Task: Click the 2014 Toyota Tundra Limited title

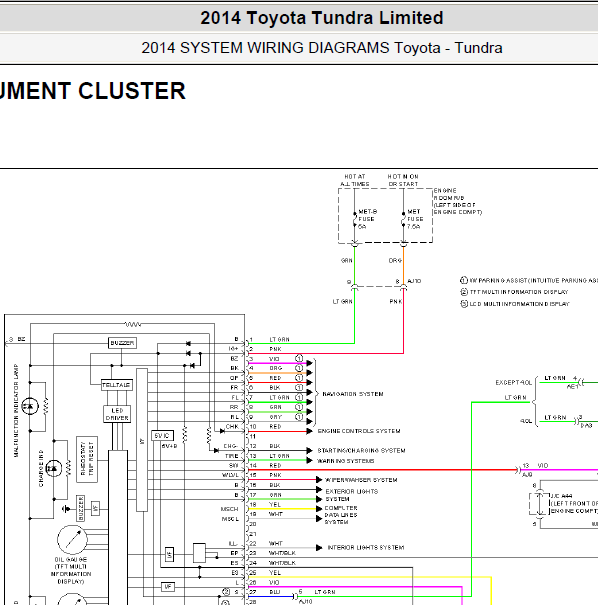Action: [x=321, y=18]
